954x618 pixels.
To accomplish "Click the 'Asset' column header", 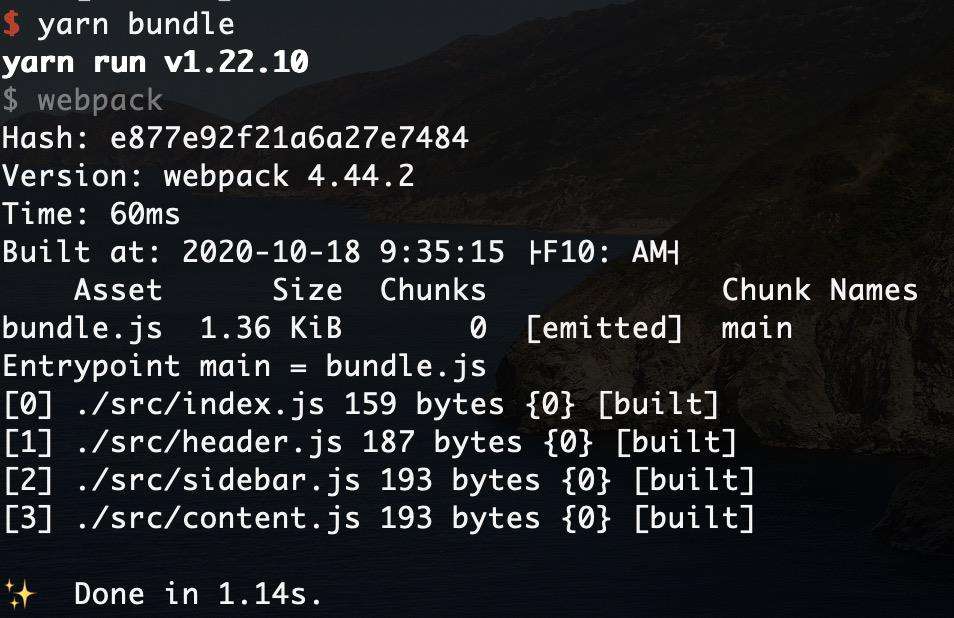I will (x=118, y=290).
